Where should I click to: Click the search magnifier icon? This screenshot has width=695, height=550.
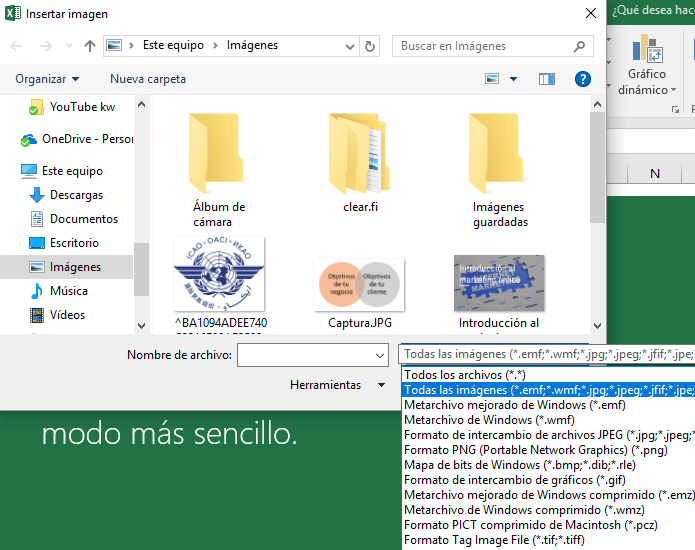579,46
